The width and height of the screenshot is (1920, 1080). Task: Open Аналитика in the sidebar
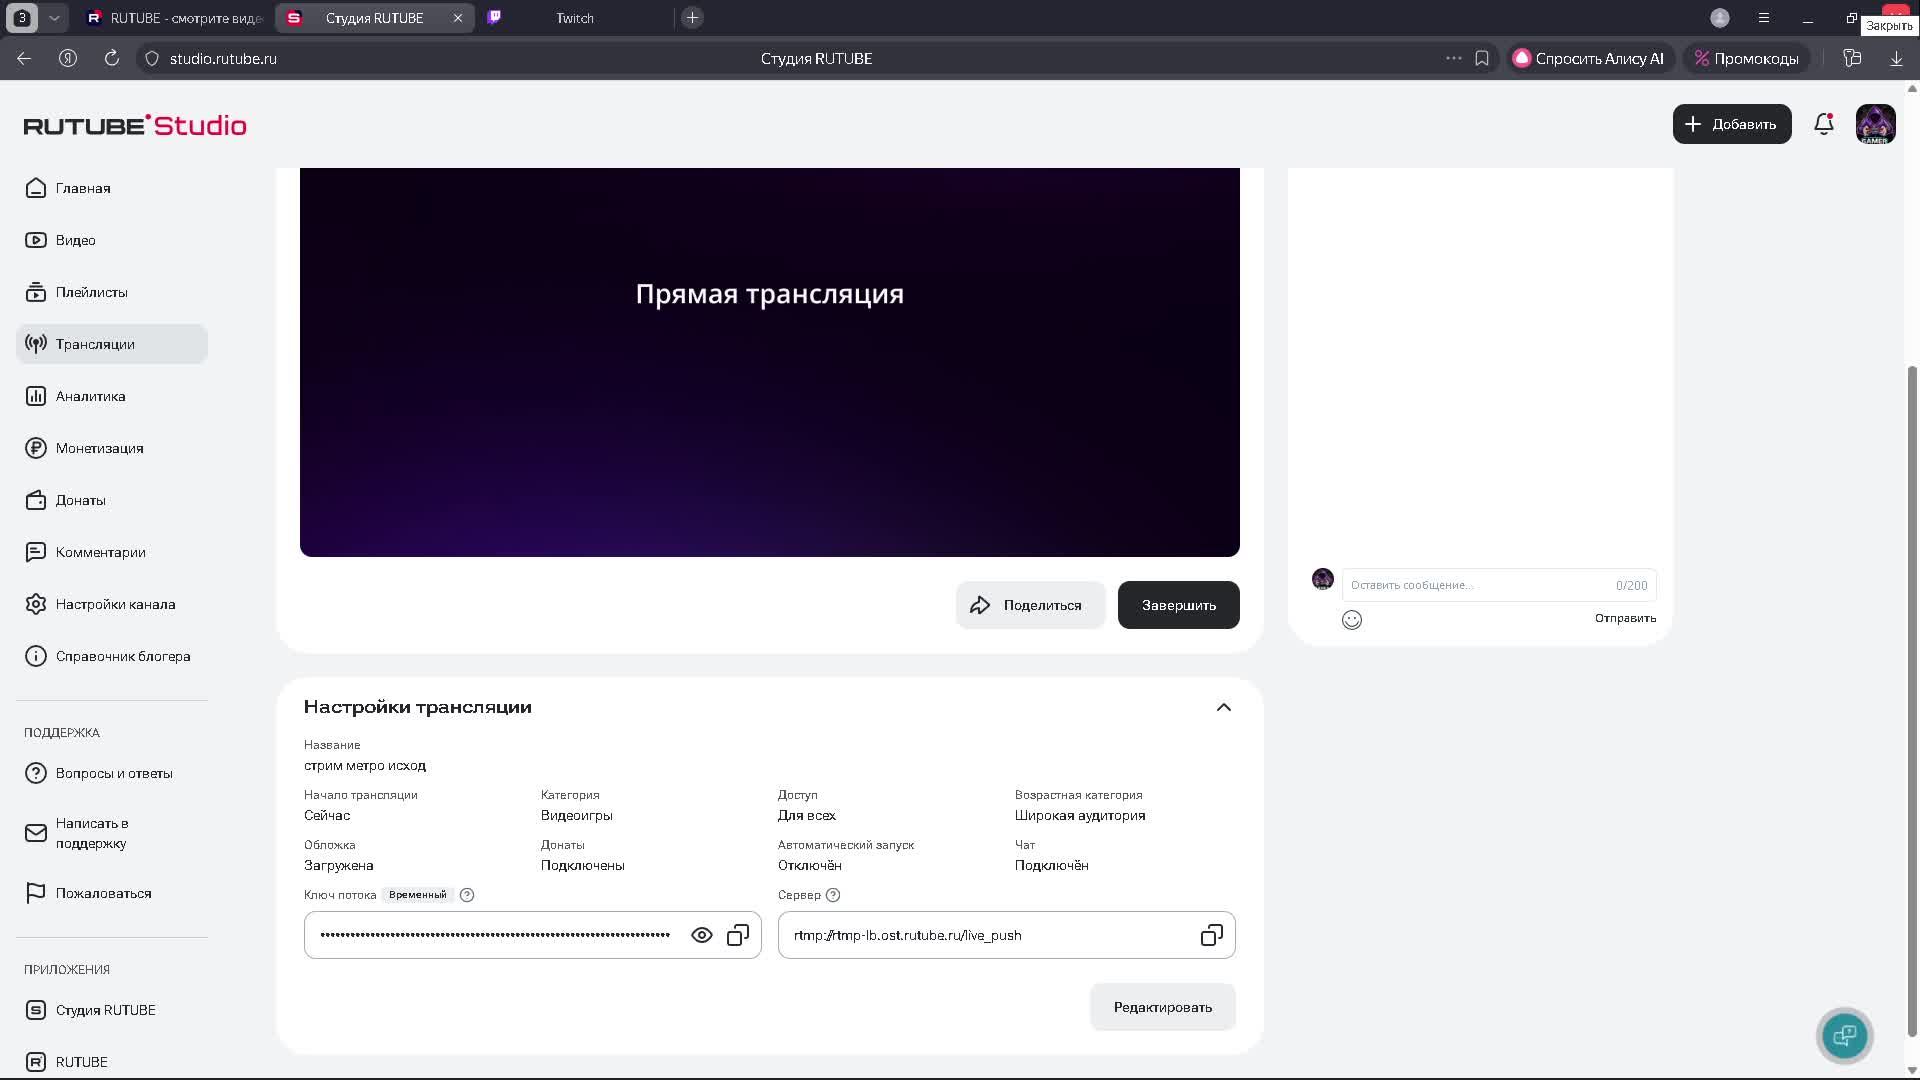90,396
